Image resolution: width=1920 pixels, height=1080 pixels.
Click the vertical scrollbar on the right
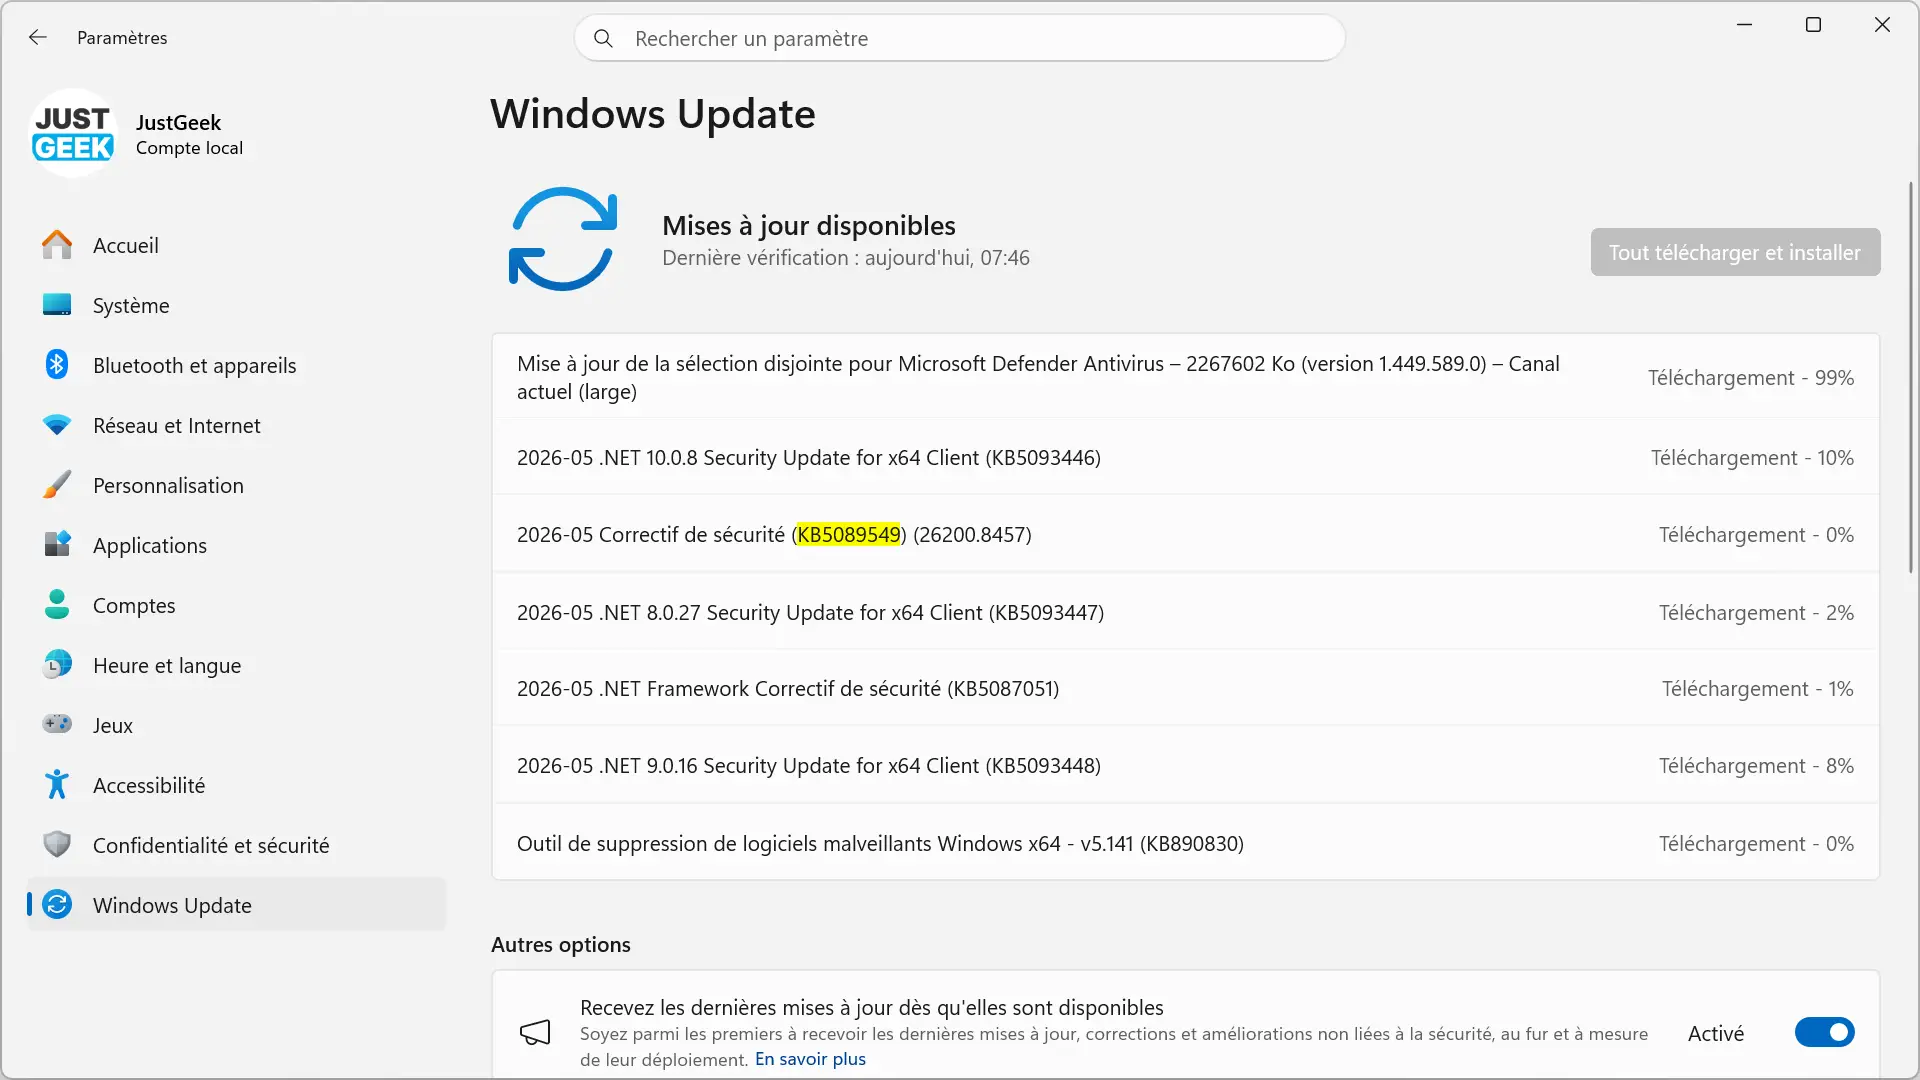point(1911,377)
